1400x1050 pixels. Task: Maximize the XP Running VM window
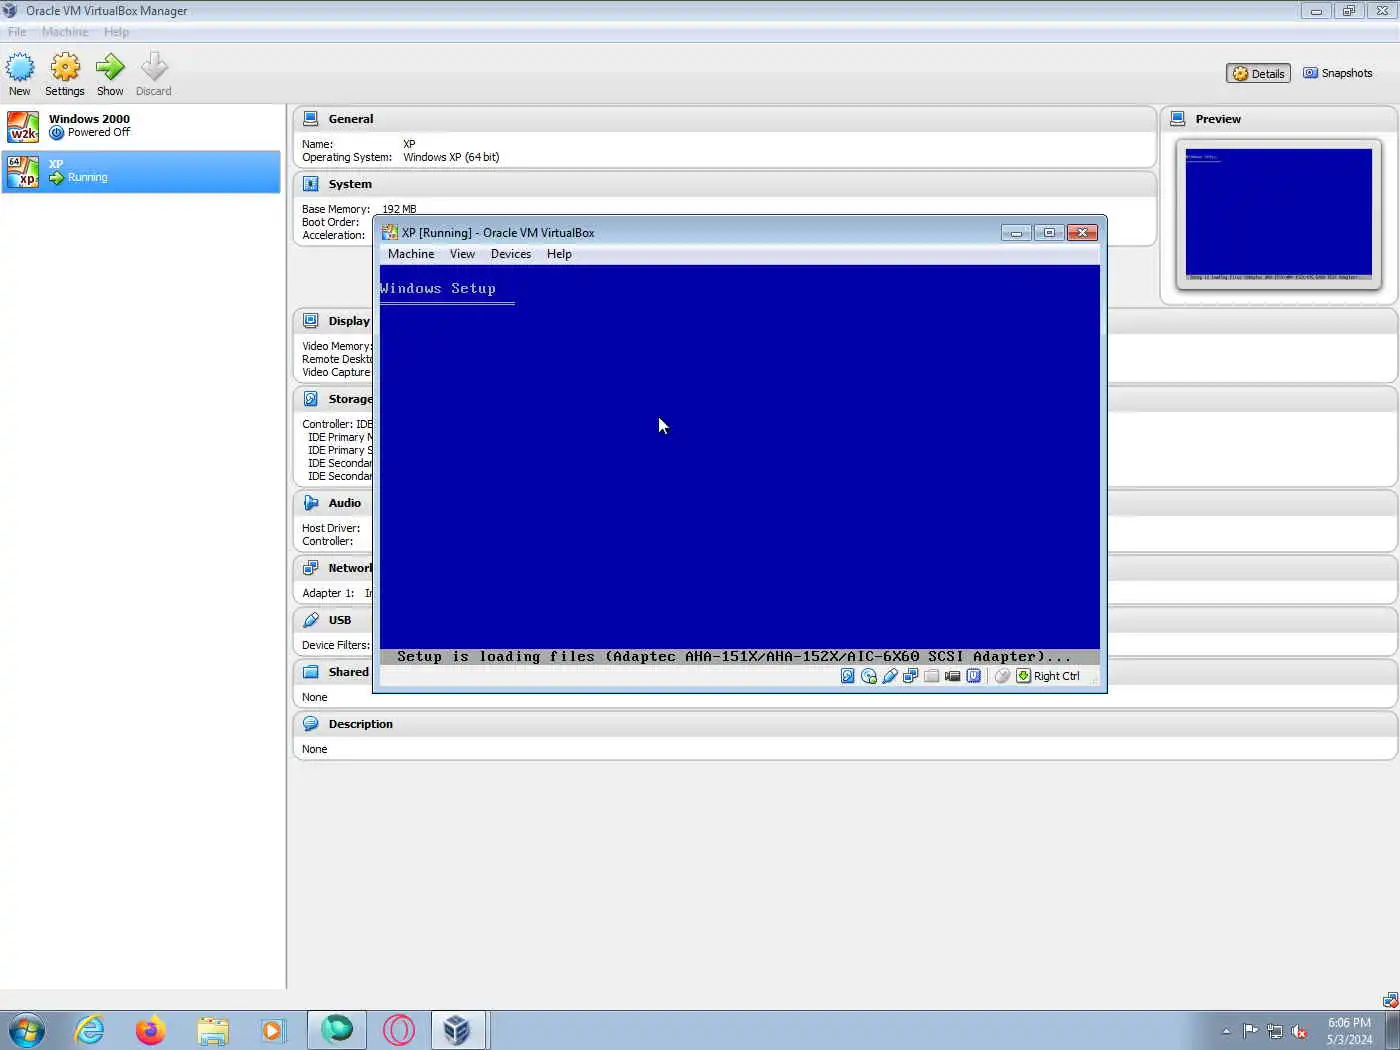(x=1049, y=233)
